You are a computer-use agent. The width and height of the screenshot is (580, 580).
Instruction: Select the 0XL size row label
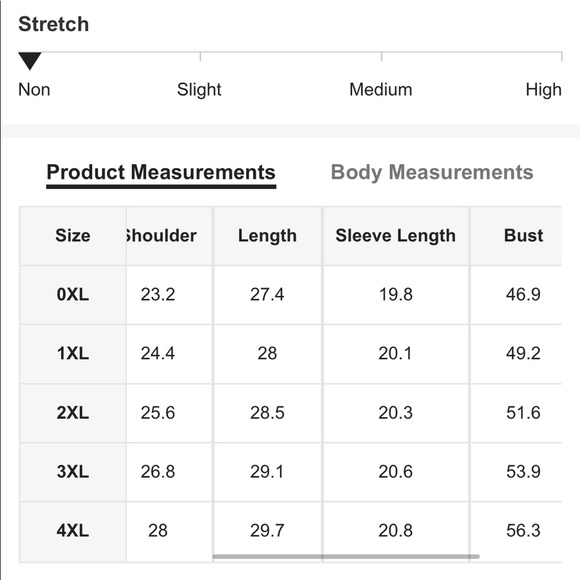click(73, 295)
